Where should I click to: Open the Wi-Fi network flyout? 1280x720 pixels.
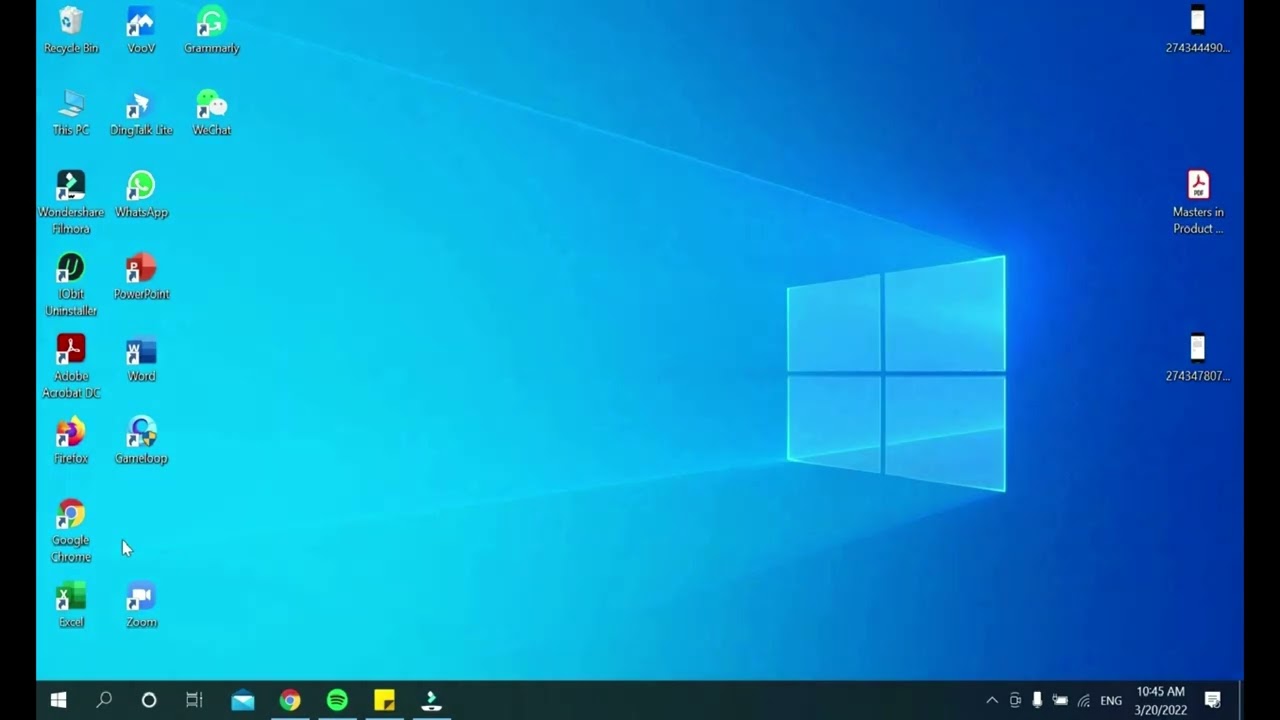(x=1084, y=700)
